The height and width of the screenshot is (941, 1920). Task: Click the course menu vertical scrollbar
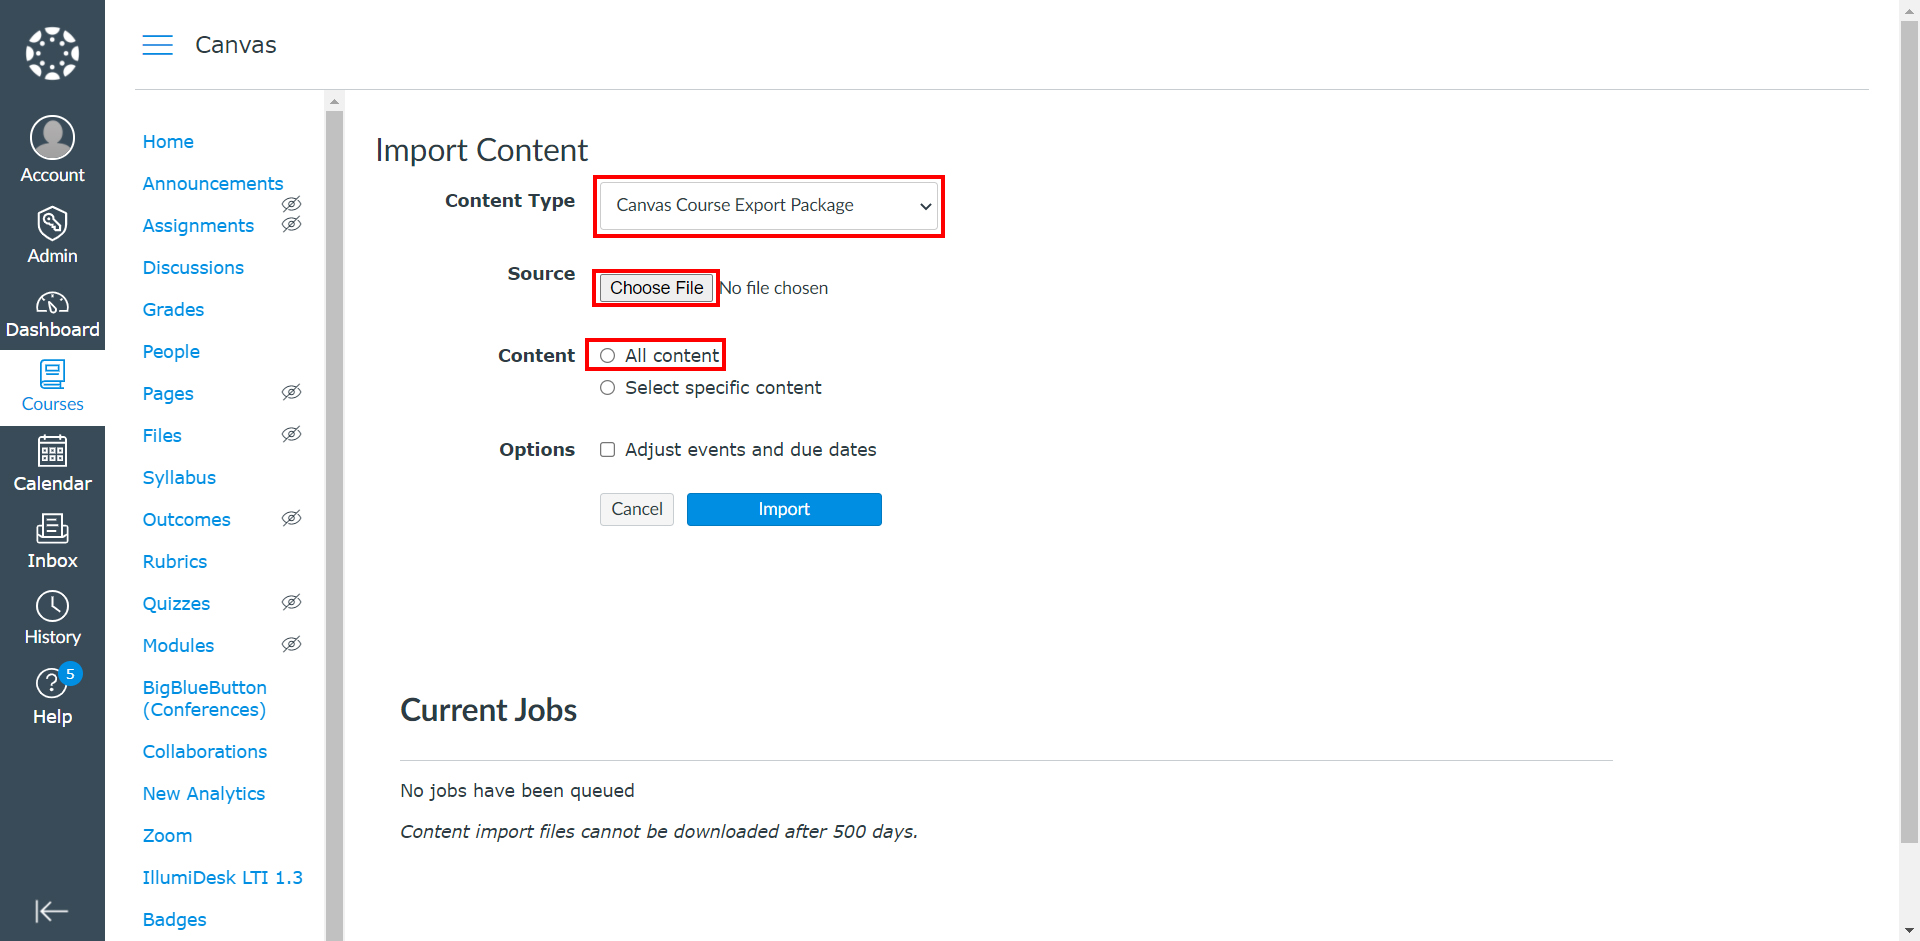pyautogui.click(x=334, y=520)
